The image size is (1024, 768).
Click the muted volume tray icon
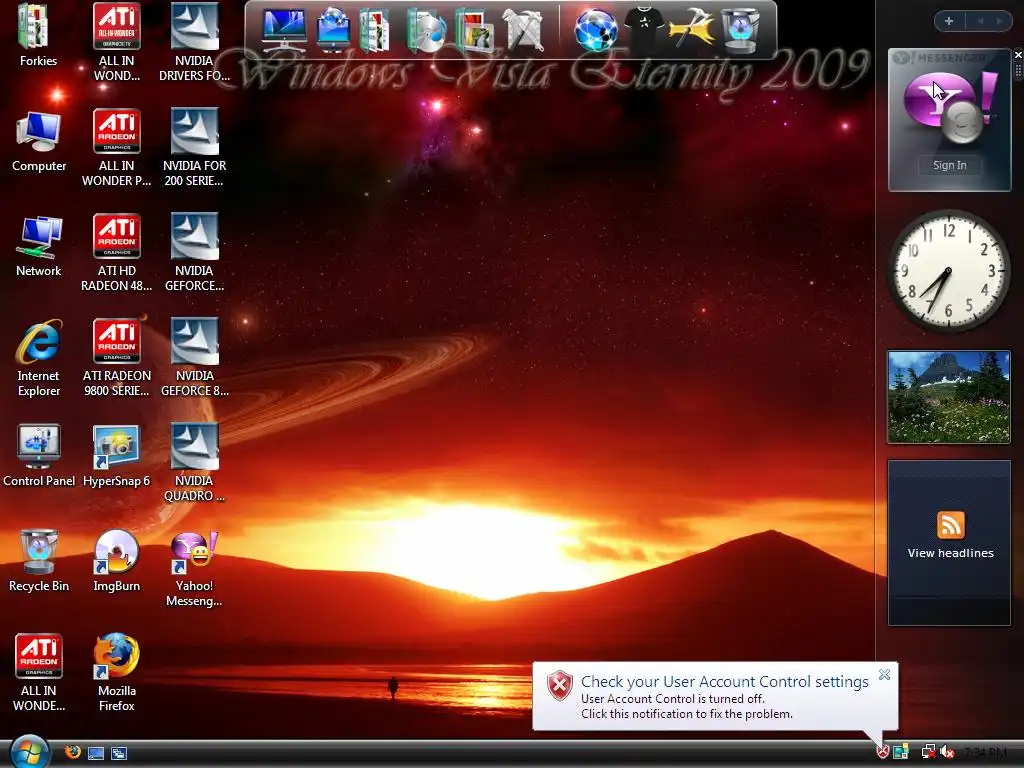pos(948,752)
